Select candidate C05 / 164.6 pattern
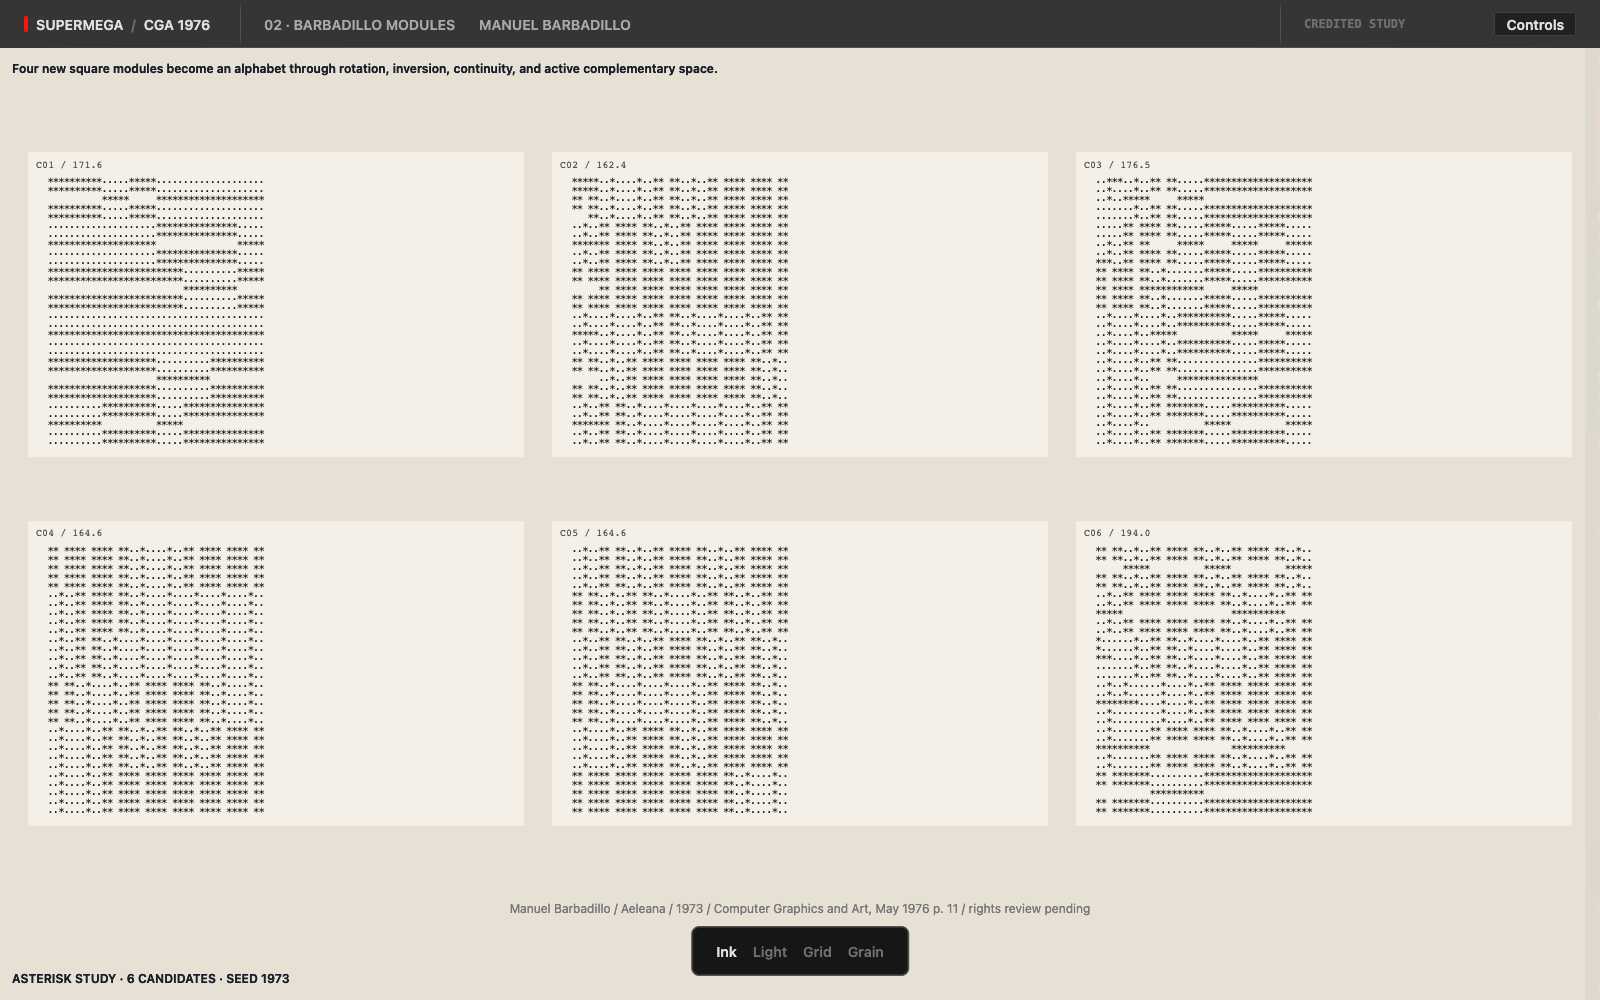The width and height of the screenshot is (1600, 1000). coord(800,673)
